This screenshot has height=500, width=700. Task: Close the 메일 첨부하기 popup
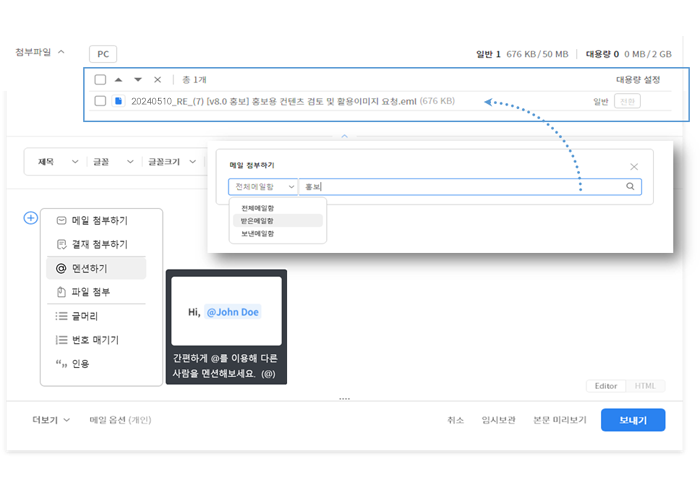tap(634, 166)
